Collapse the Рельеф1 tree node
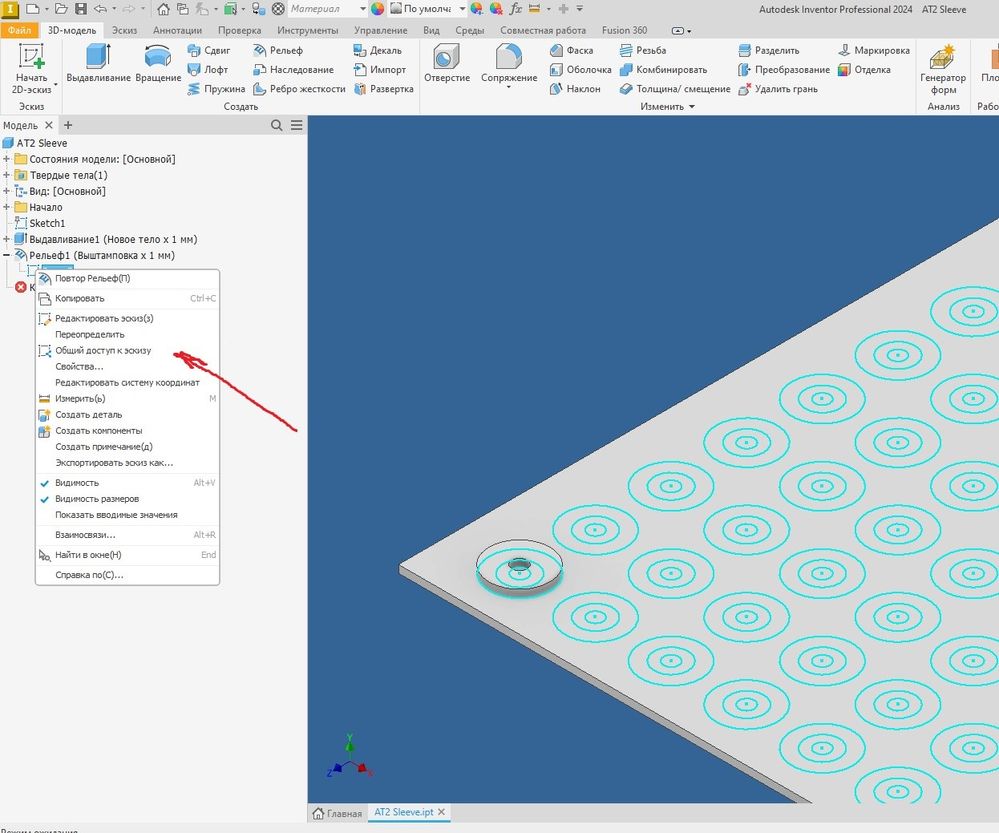The width and height of the screenshot is (999, 833). 8,255
